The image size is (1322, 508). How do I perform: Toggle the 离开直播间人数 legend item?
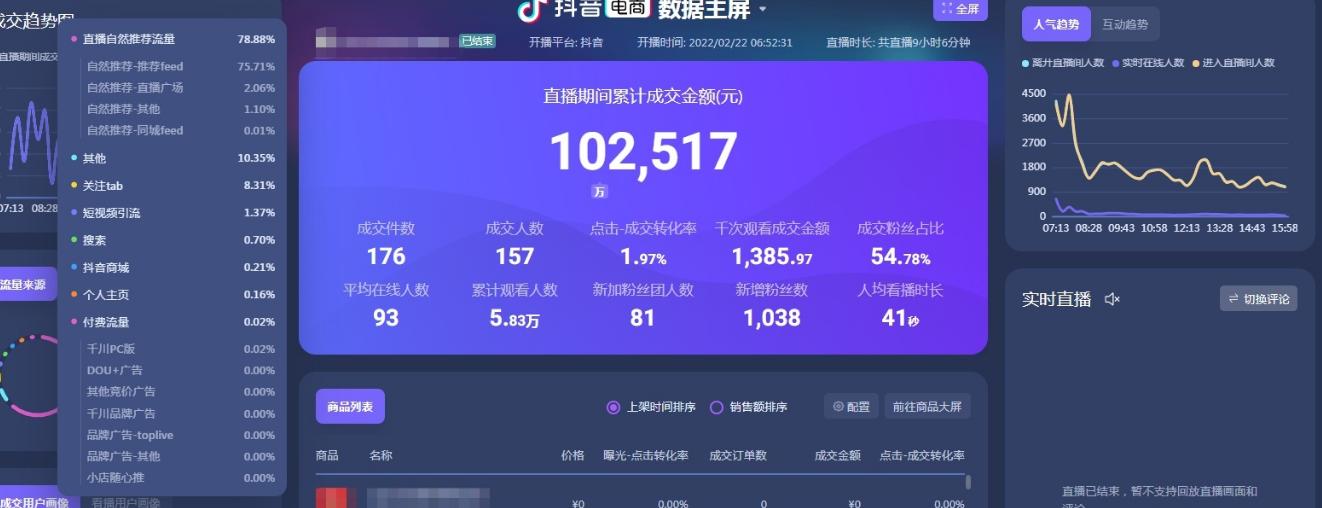click(1063, 63)
